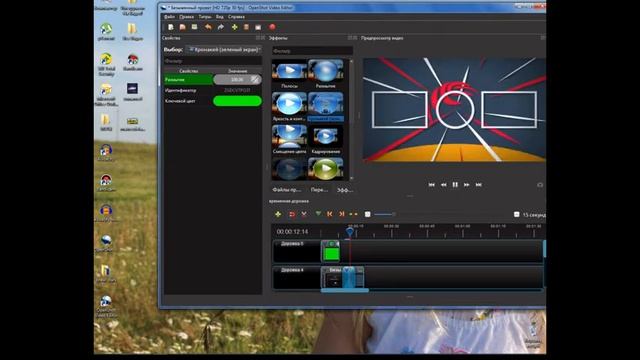Jump to next marker icon

tap(342, 214)
